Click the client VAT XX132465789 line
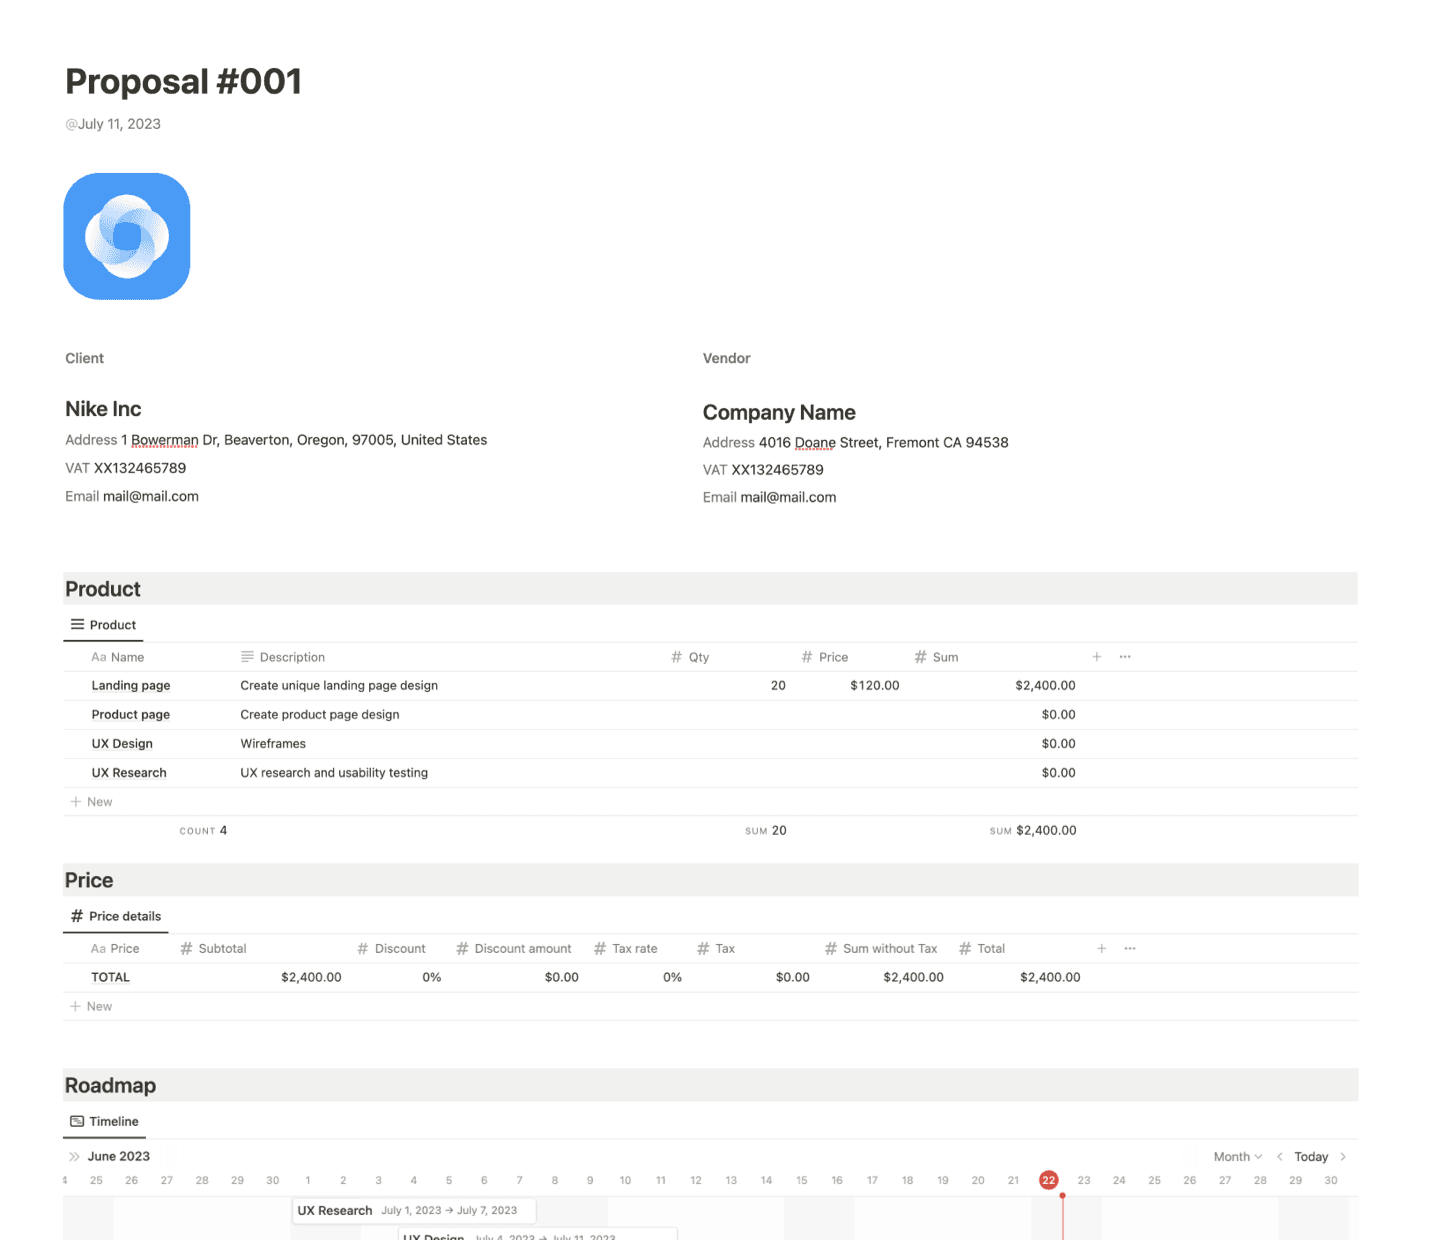The image size is (1430, 1240). 126,468
